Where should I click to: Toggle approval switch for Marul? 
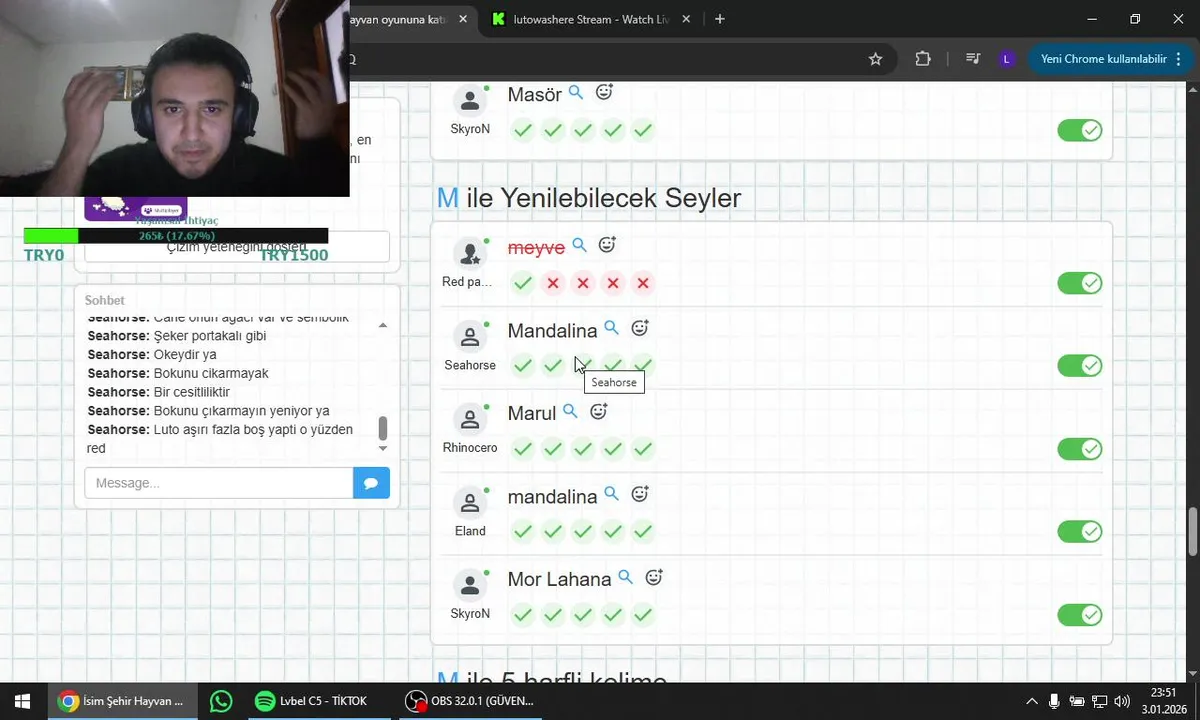[1079, 449]
